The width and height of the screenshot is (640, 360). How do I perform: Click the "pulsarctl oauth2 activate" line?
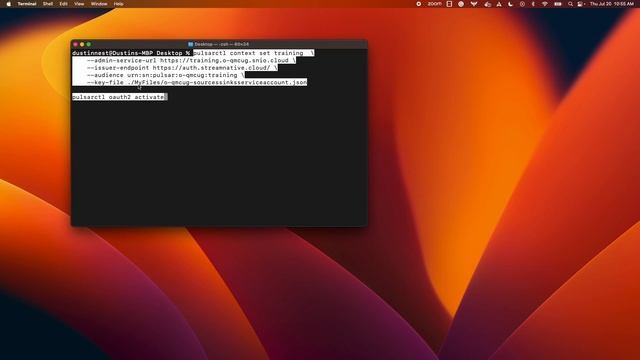[118, 97]
